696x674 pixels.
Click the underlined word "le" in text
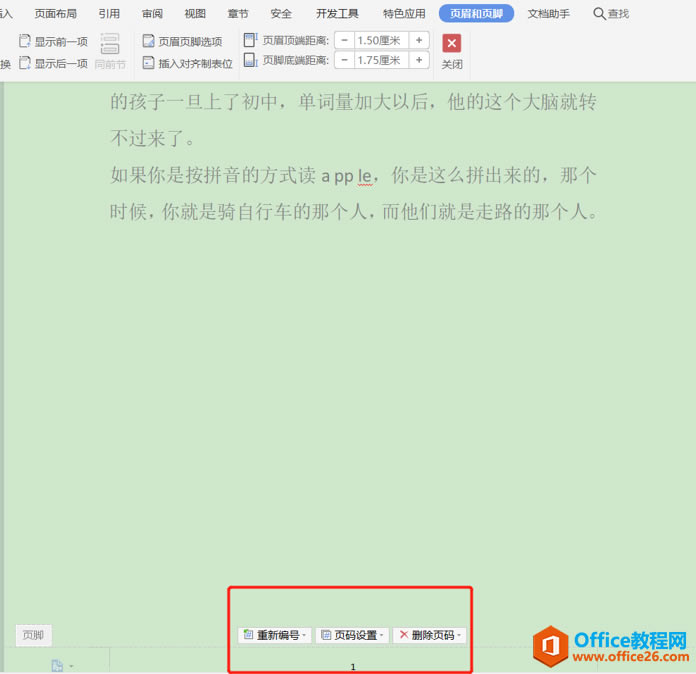point(364,177)
